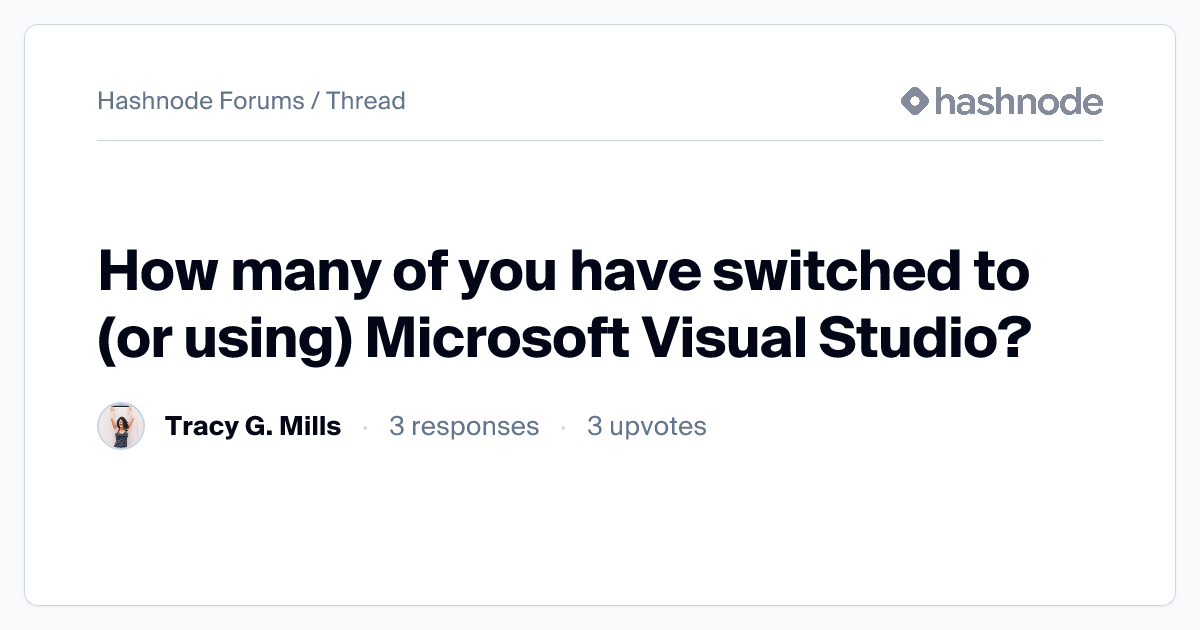Go to Hashnode Forums breadcrumb
1200x630 pixels.
click(x=201, y=101)
